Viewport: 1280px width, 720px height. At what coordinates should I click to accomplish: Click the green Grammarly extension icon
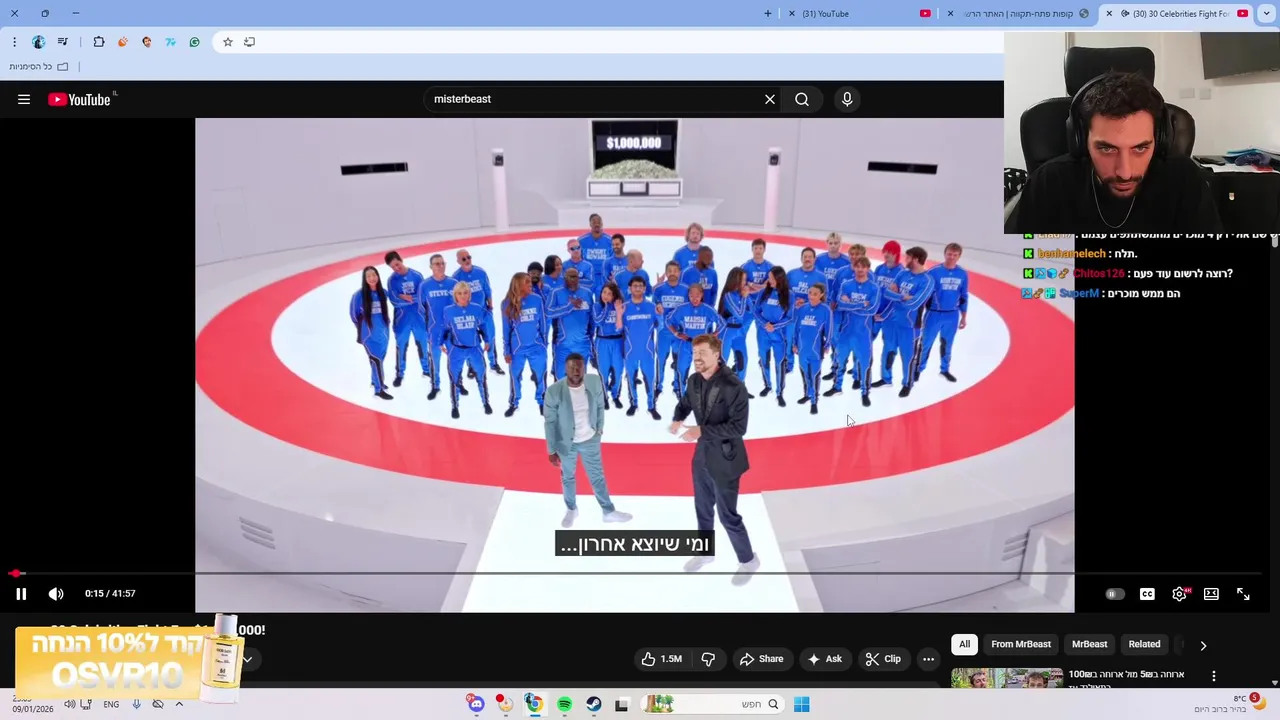[x=194, y=42]
